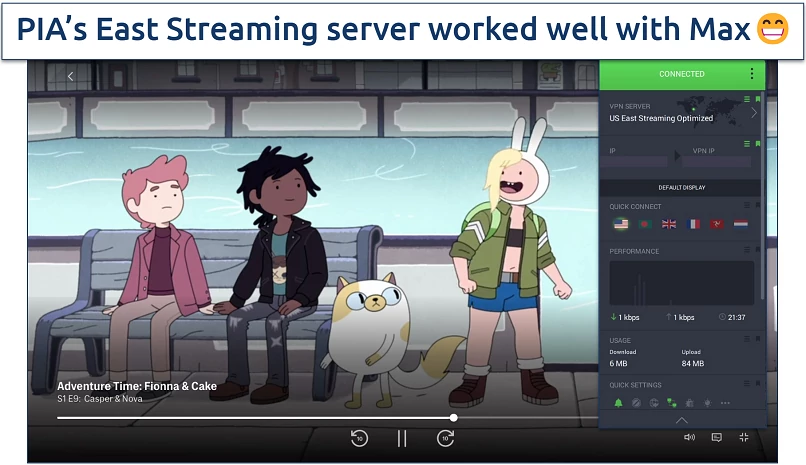The height and width of the screenshot is (465, 806).
Task: Click the CONNECTED button in PIA
Action: [x=682, y=75]
